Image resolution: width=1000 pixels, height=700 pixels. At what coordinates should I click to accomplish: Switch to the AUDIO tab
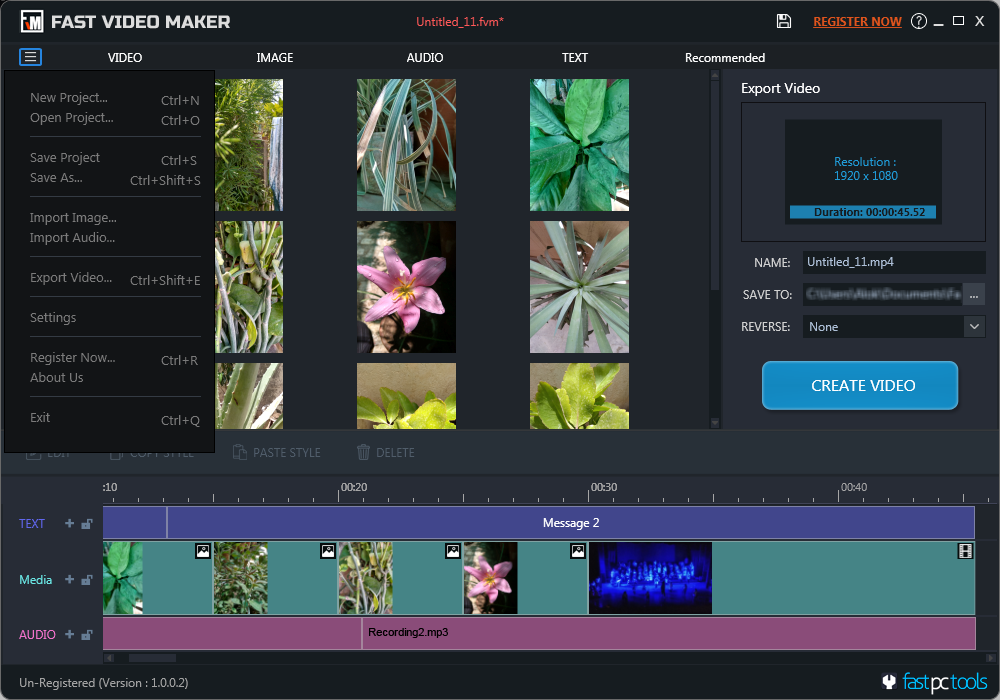tap(424, 57)
